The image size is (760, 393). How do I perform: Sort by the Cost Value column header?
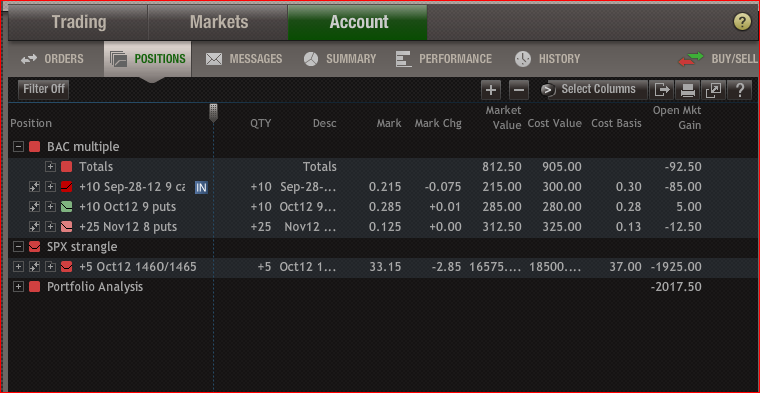(554, 124)
